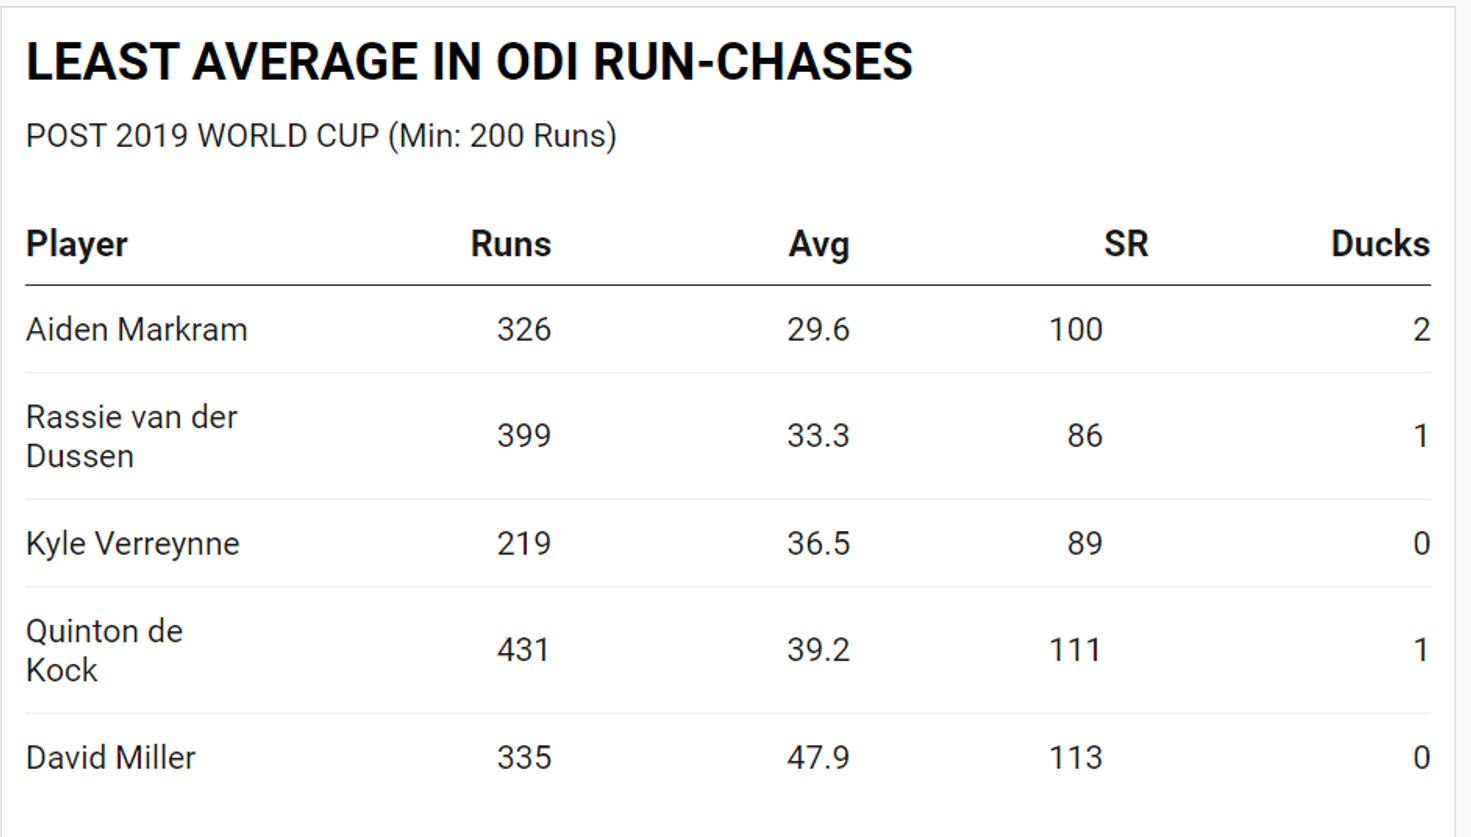The width and height of the screenshot is (1471, 837).
Task: Click on Kyle Verreynne's name
Action: pyautogui.click(x=133, y=543)
